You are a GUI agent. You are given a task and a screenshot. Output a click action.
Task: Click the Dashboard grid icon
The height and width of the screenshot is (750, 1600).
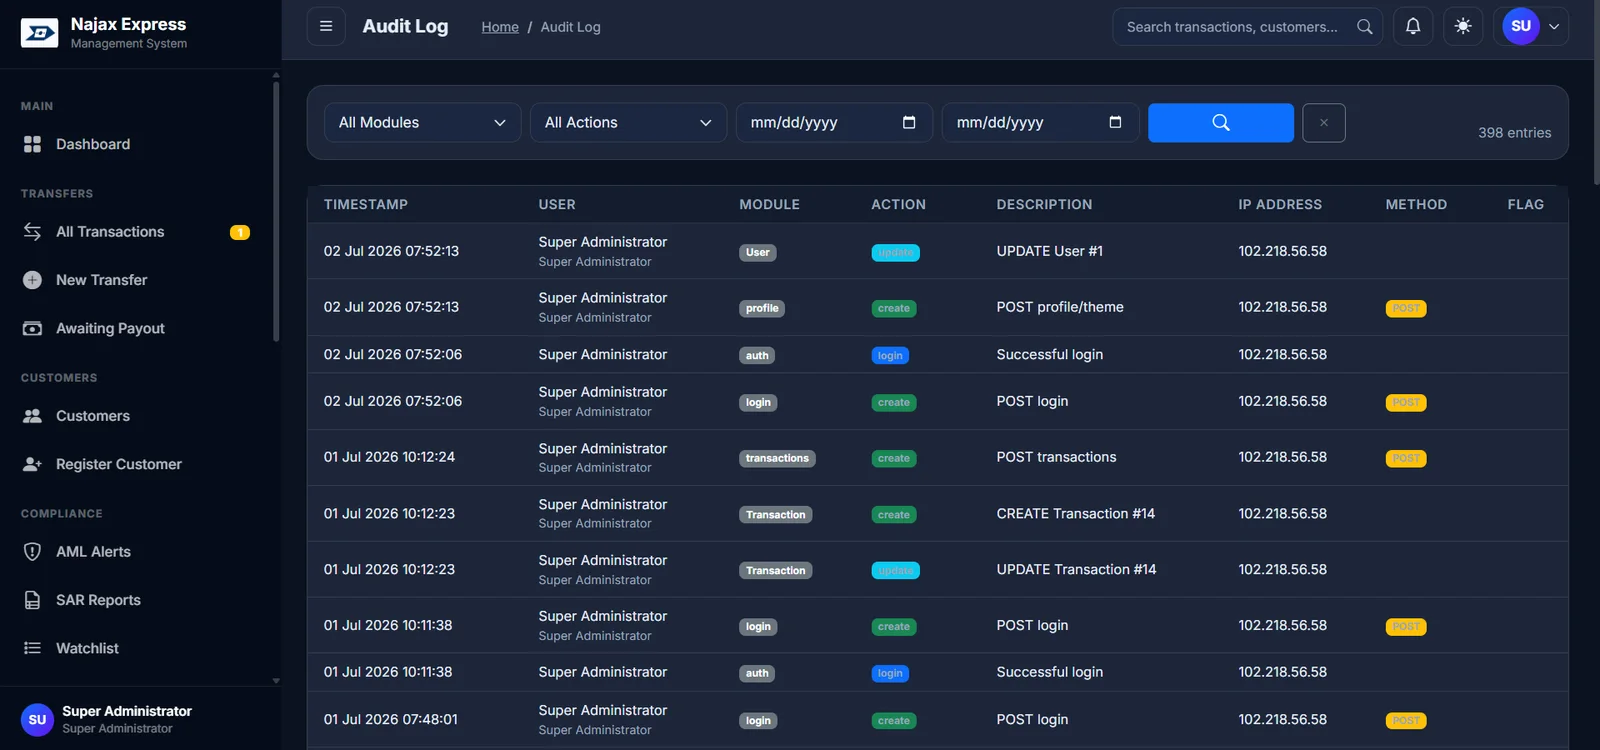32,144
